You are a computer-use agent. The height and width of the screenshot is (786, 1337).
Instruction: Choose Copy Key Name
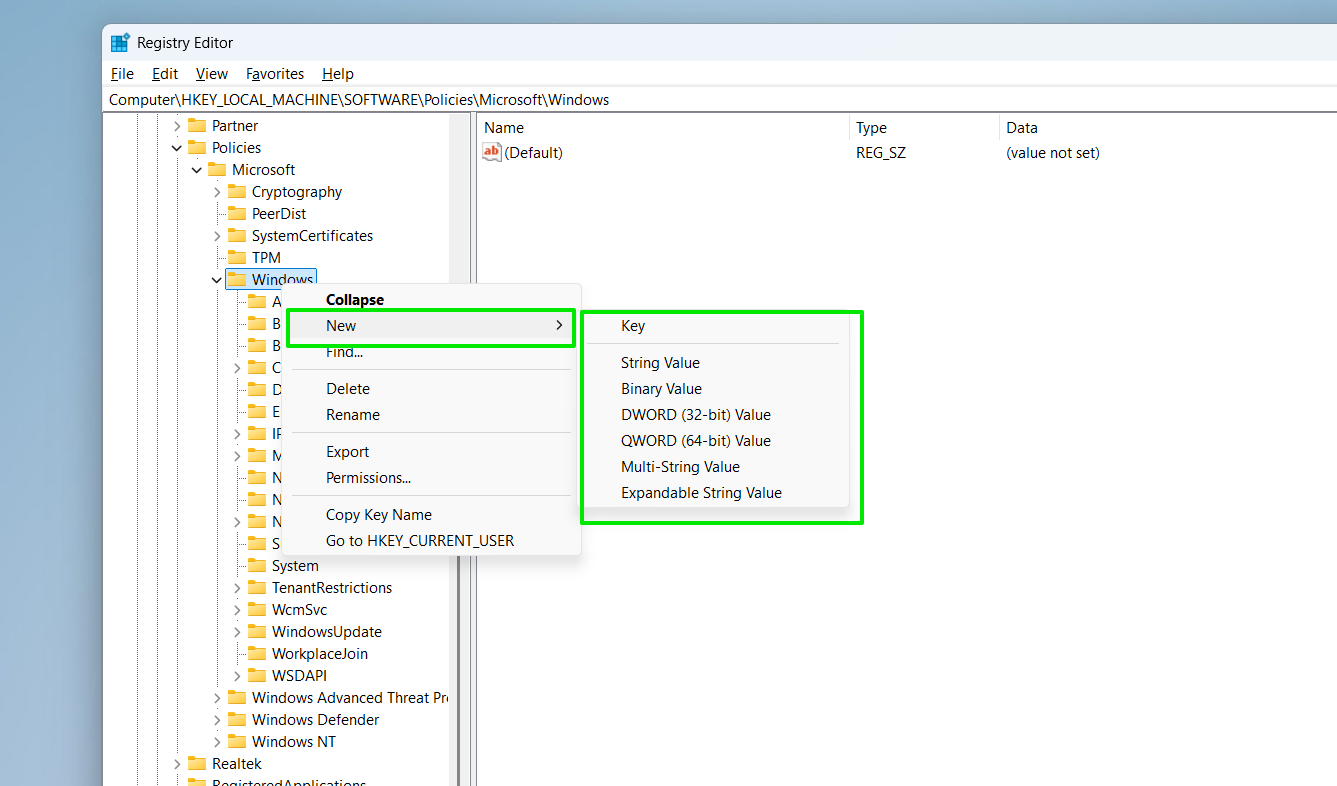[x=431, y=515]
